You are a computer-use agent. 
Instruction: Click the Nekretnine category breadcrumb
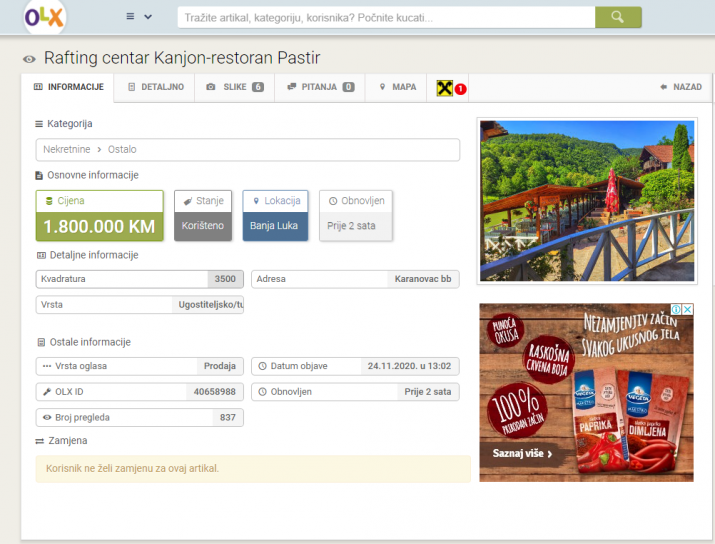[66, 149]
